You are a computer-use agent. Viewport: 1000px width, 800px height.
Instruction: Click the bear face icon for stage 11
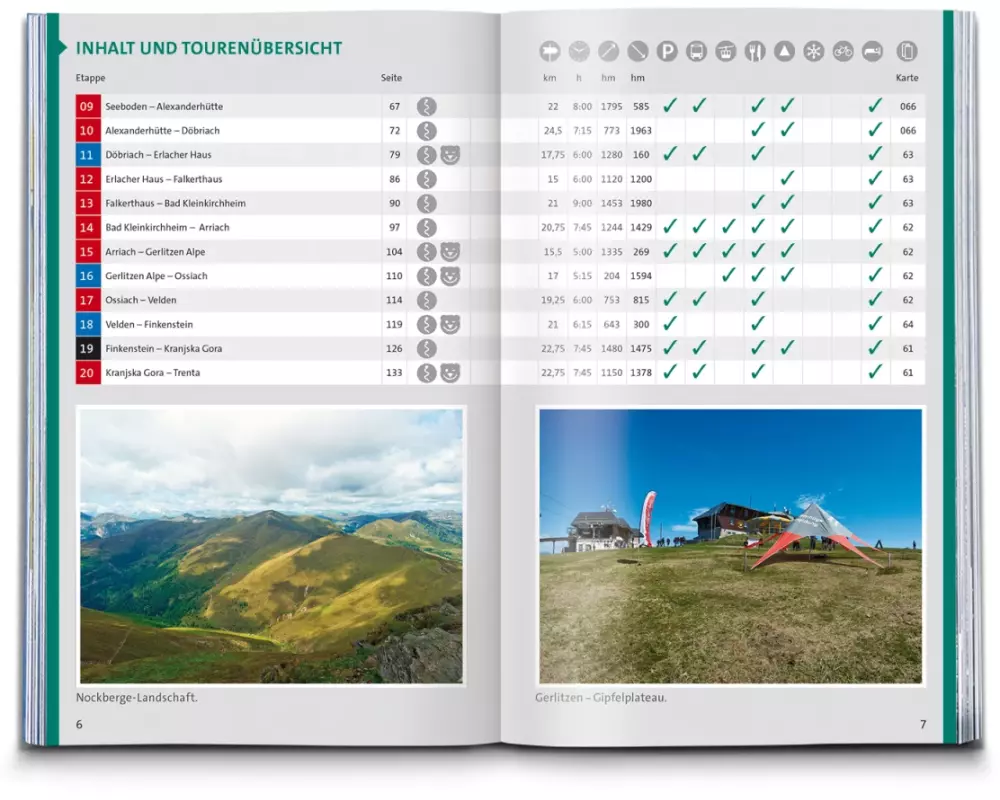click(451, 155)
